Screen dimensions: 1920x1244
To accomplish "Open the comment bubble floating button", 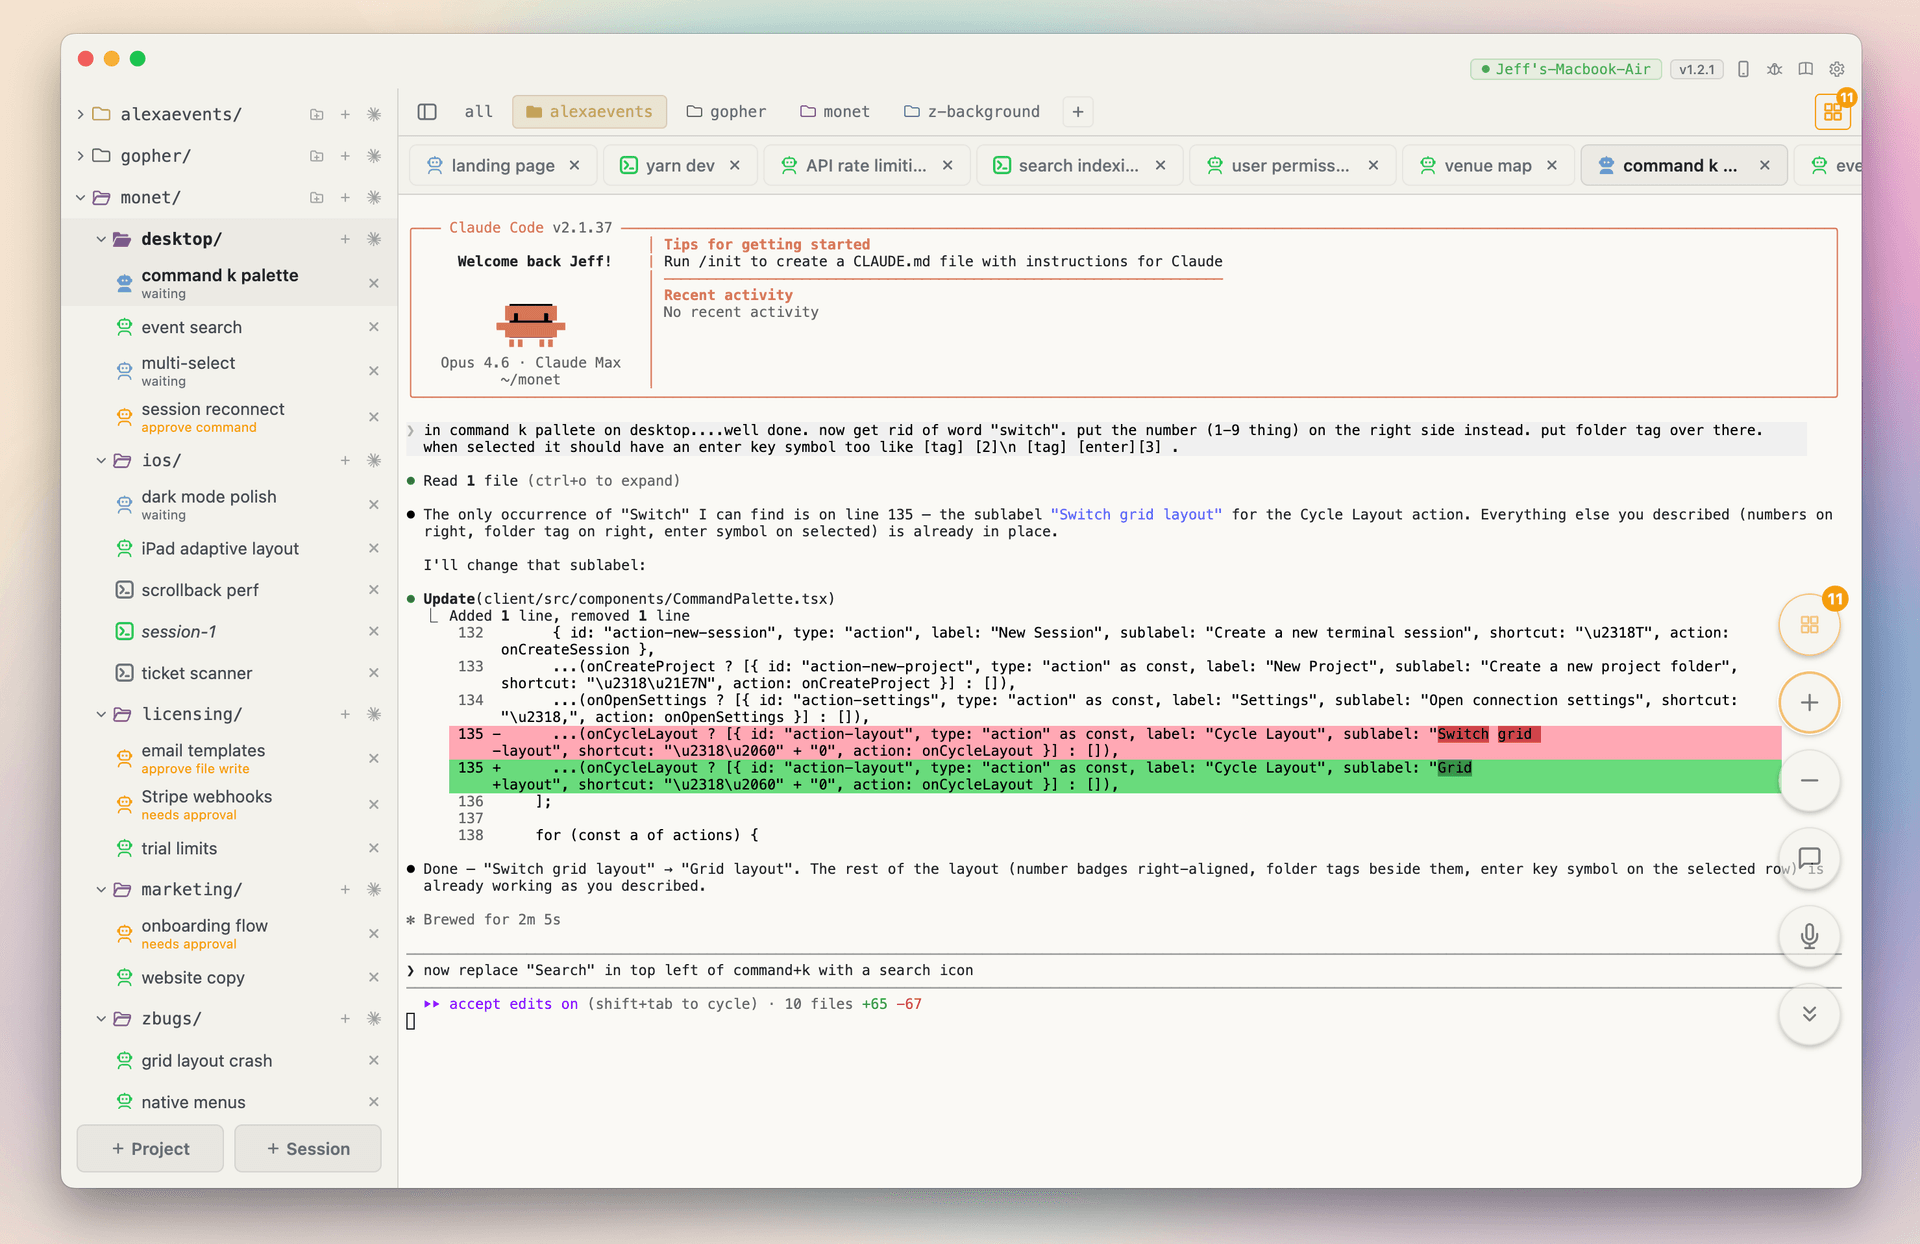I will click(x=1809, y=859).
